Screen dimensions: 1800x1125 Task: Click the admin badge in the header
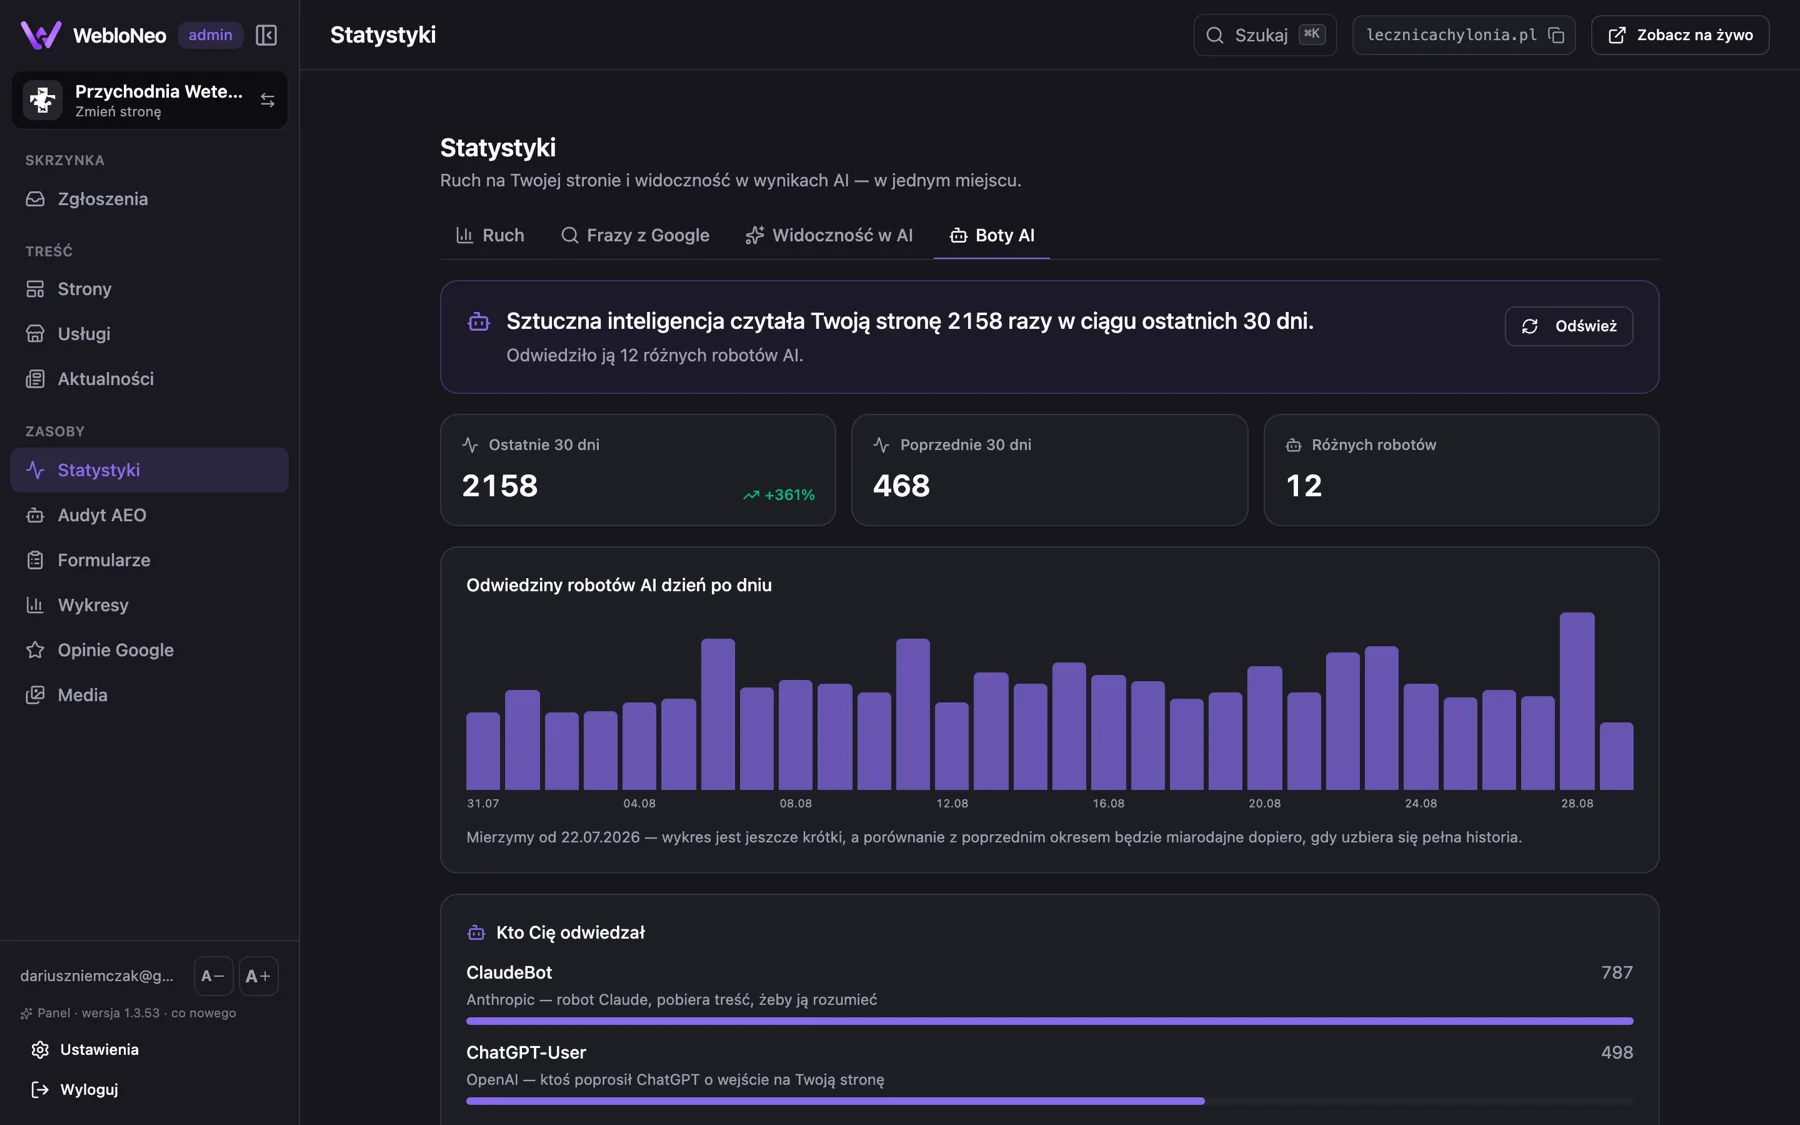(x=210, y=35)
